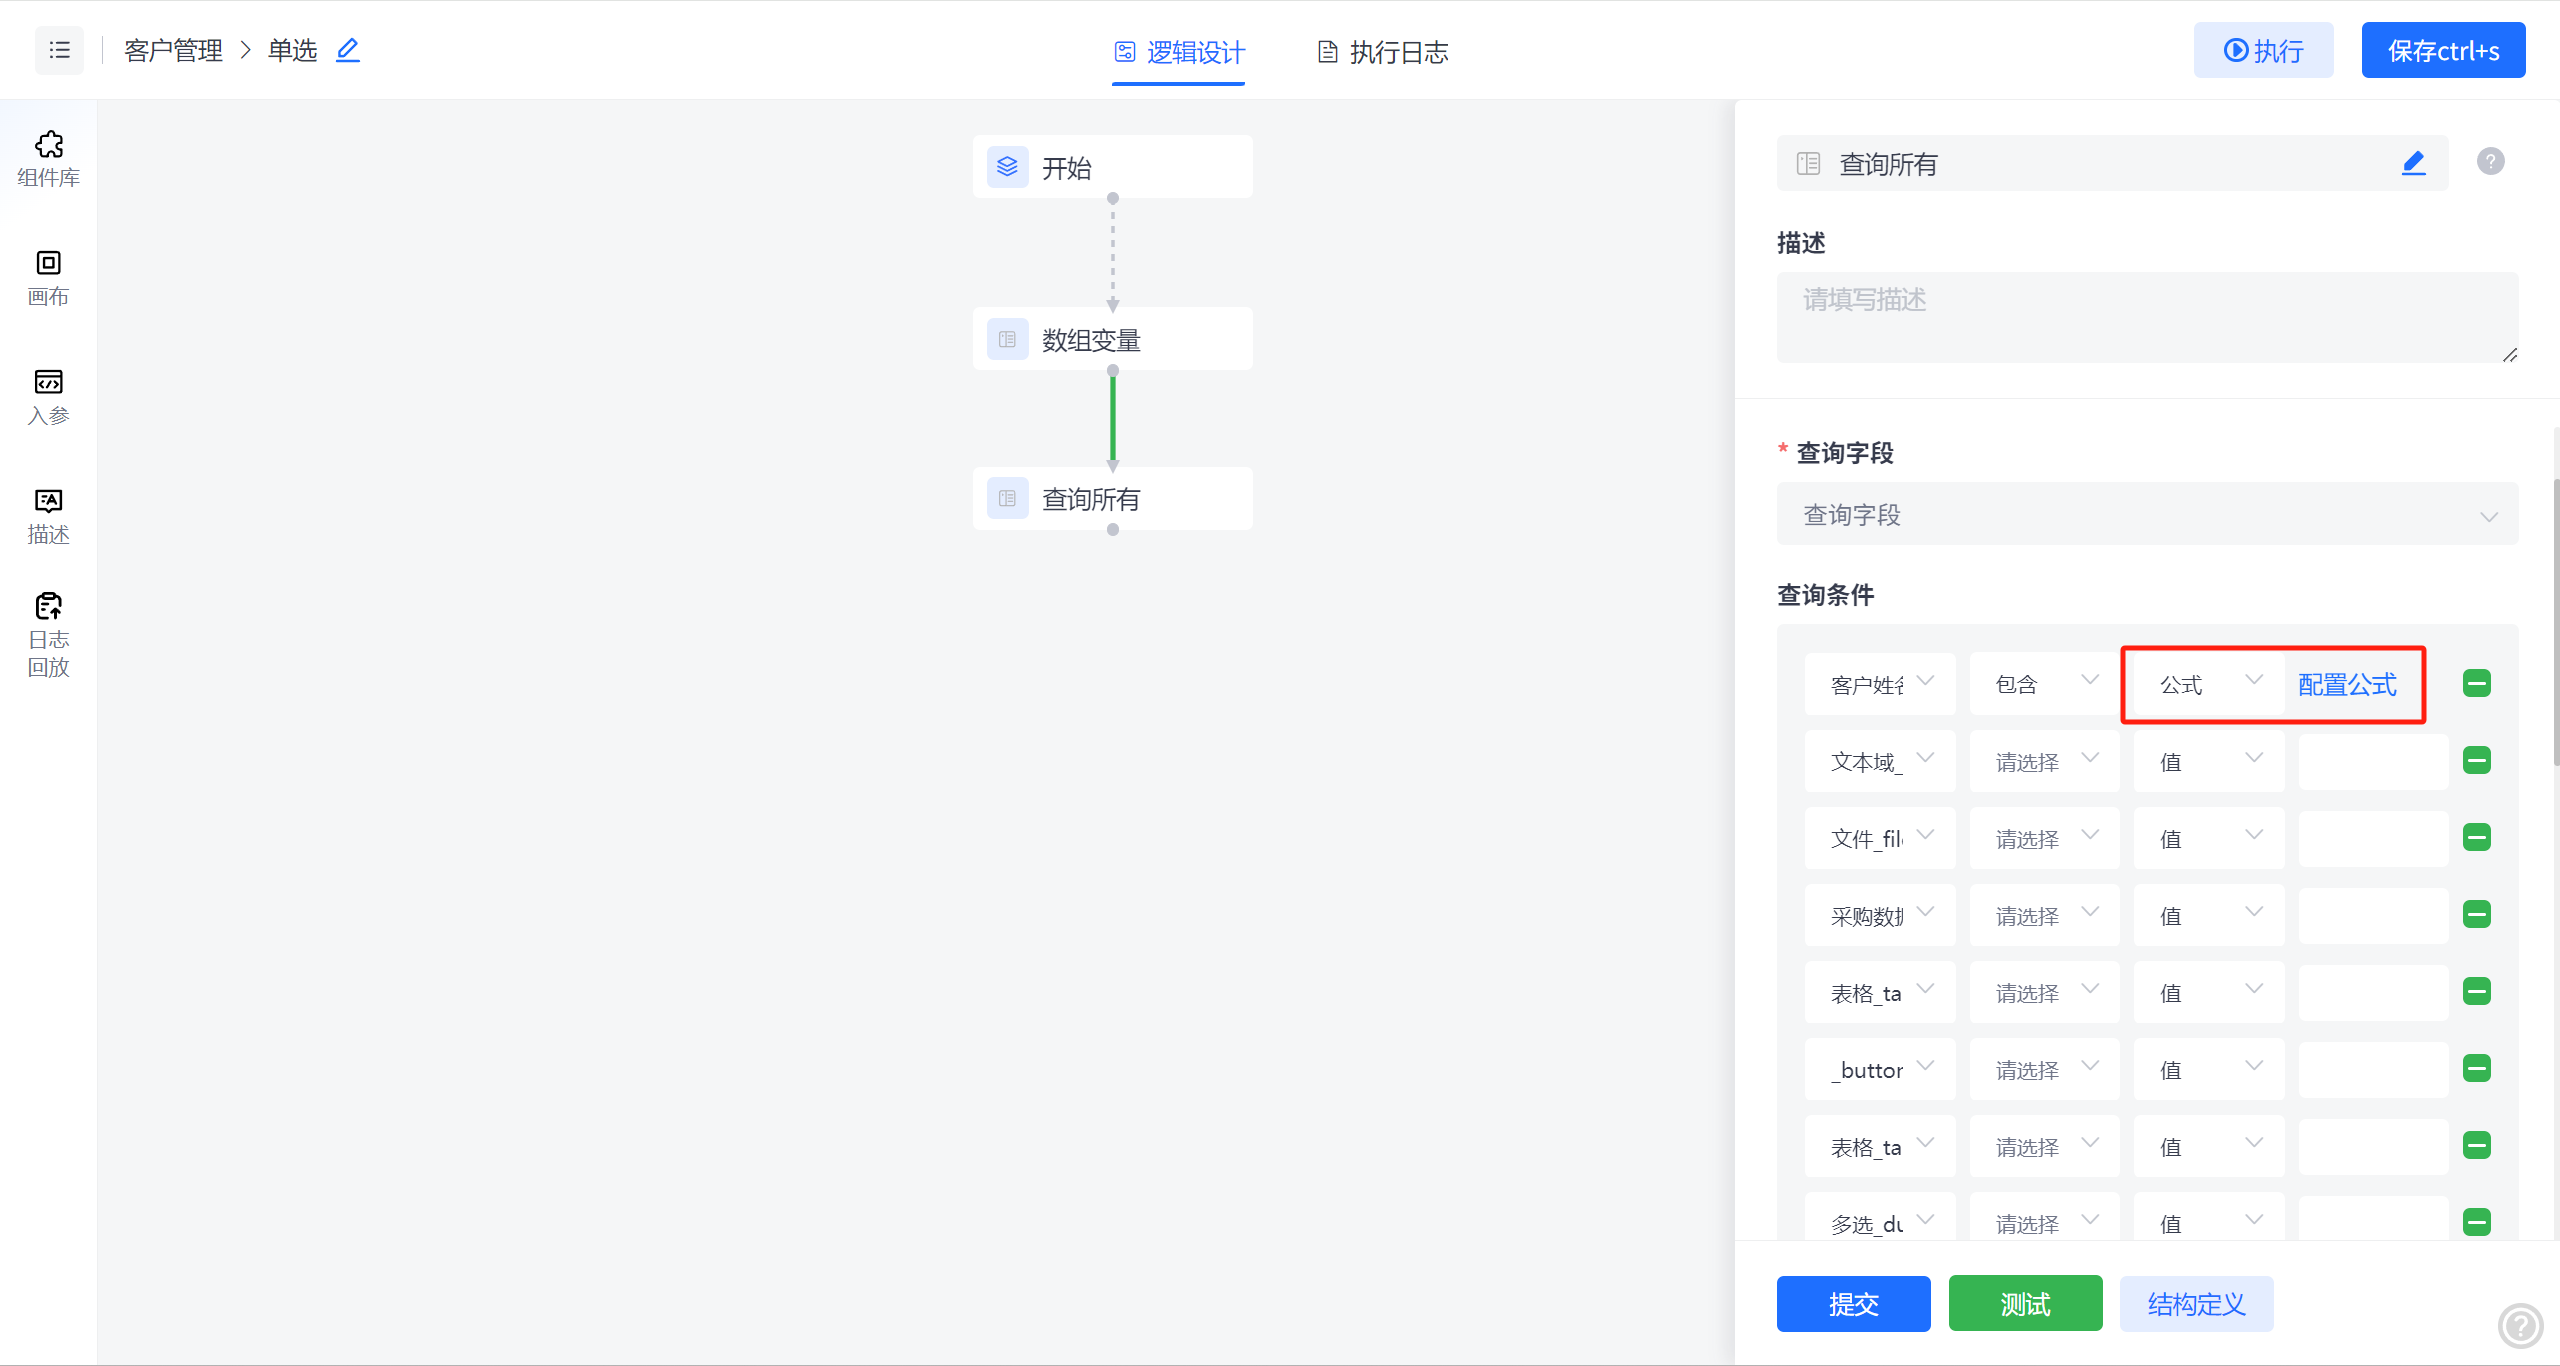Click into the 请填写描述 description text area
2560x1366 pixels.
pos(2146,317)
